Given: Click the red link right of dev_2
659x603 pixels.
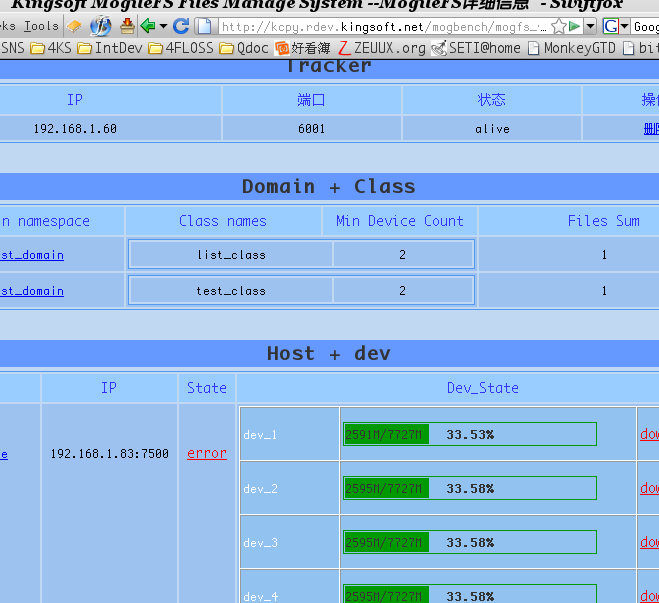Looking at the screenshot, I should 649,488.
